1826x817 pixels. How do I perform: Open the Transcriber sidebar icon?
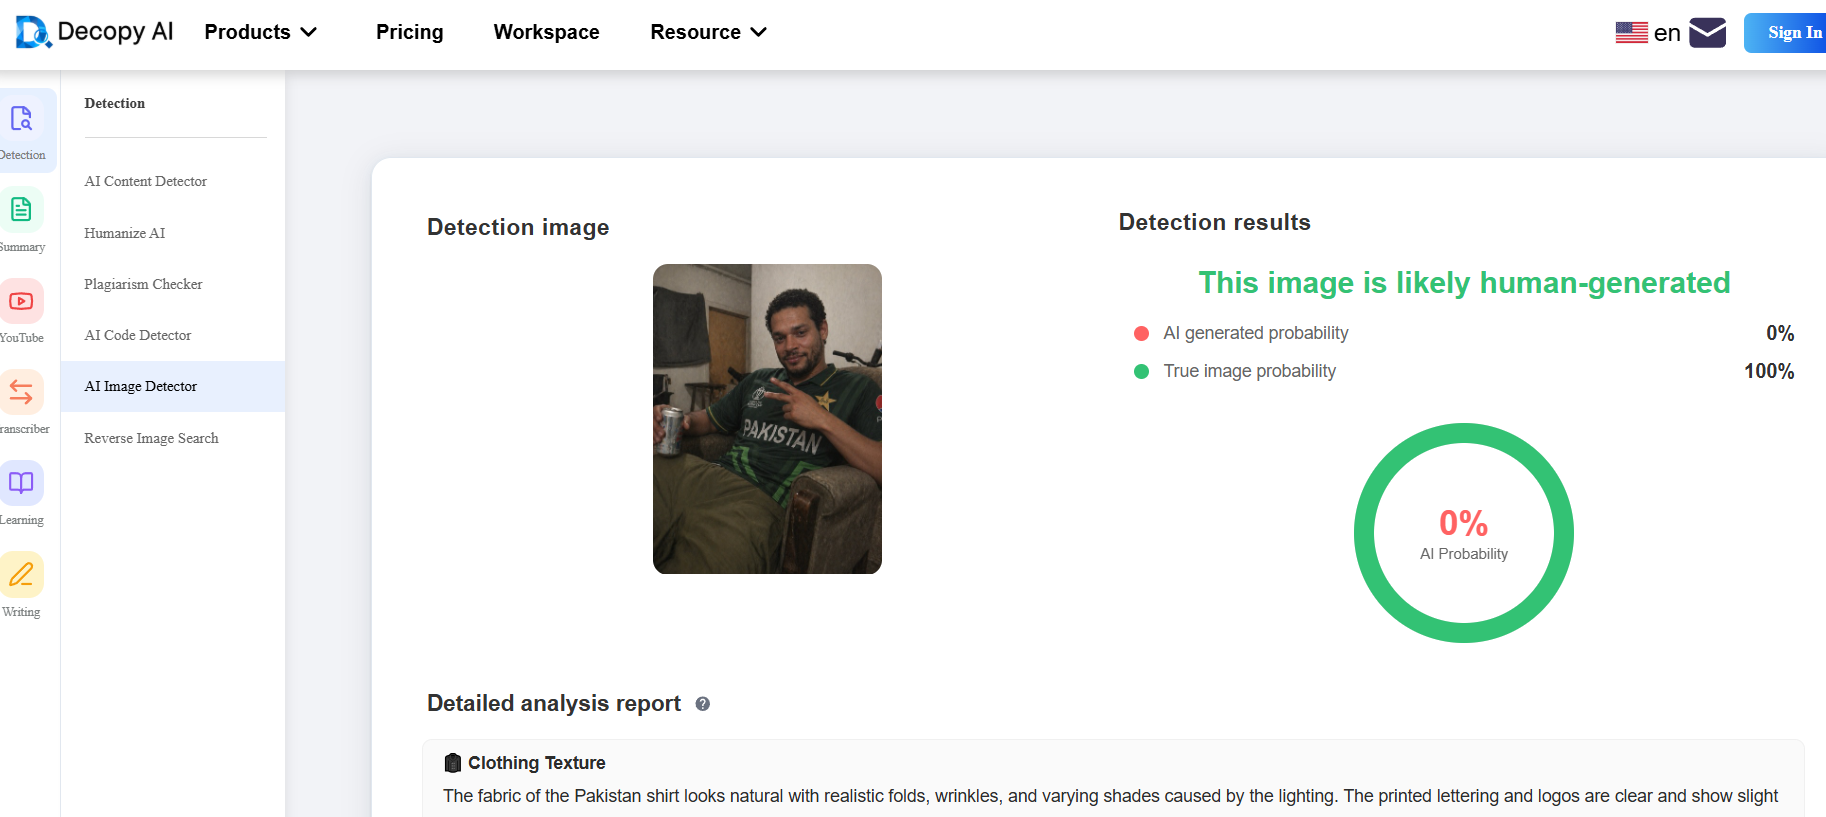tap(21, 392)
